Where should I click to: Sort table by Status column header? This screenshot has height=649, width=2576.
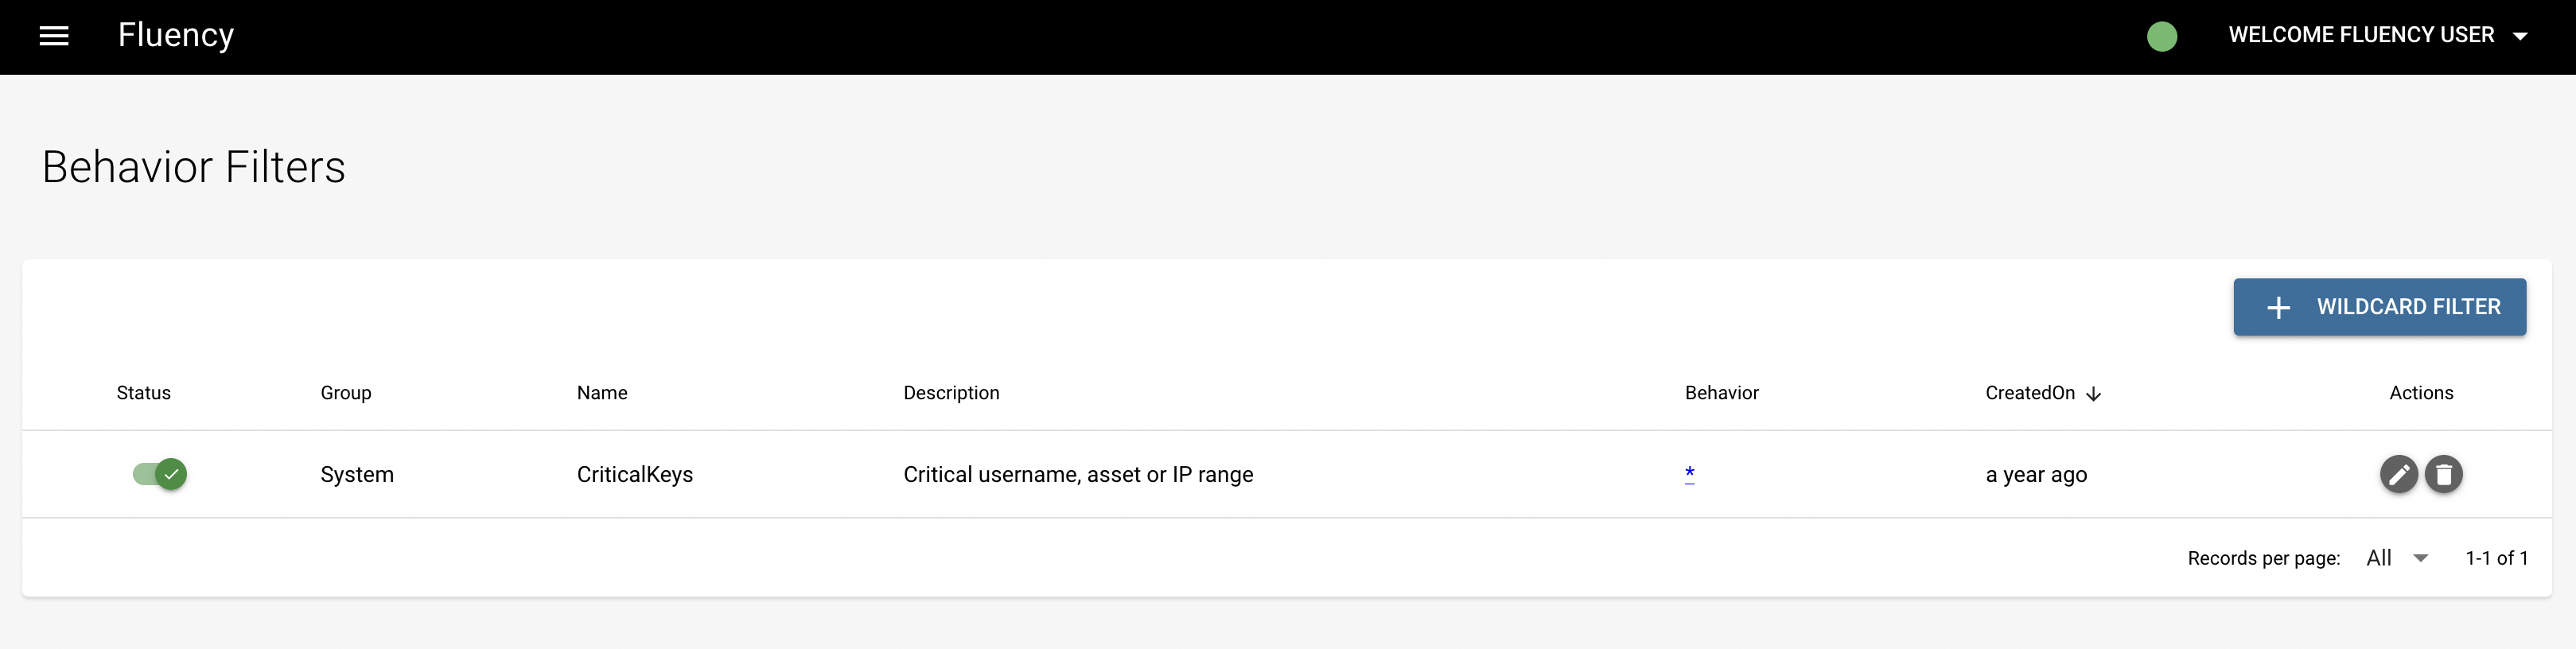point(144,393)
